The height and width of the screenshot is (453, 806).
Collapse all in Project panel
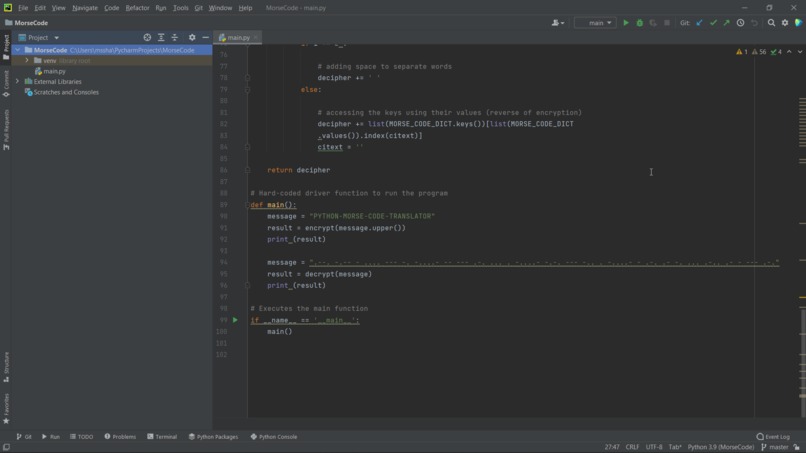[x=175, y=38]
